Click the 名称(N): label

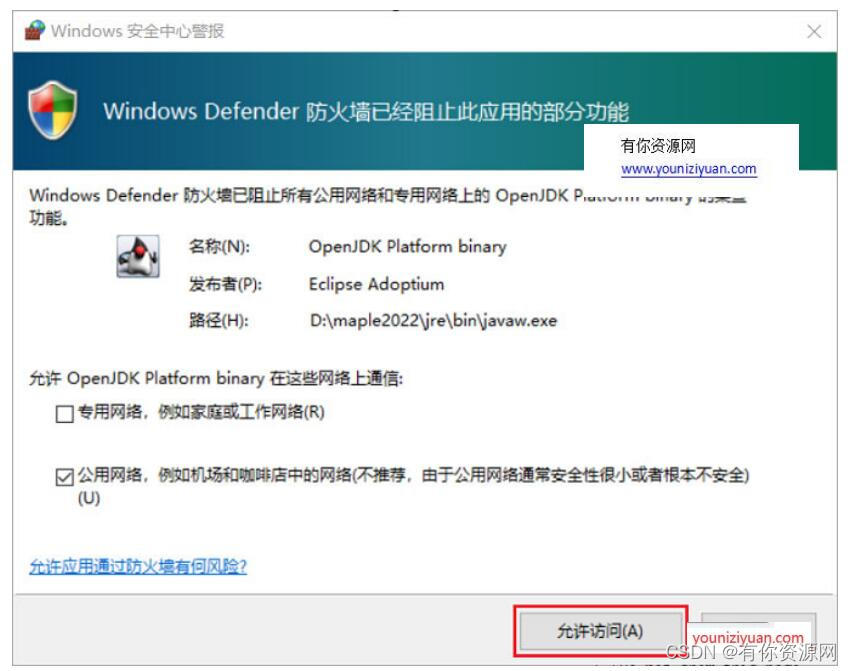click(x=219, y=246)
